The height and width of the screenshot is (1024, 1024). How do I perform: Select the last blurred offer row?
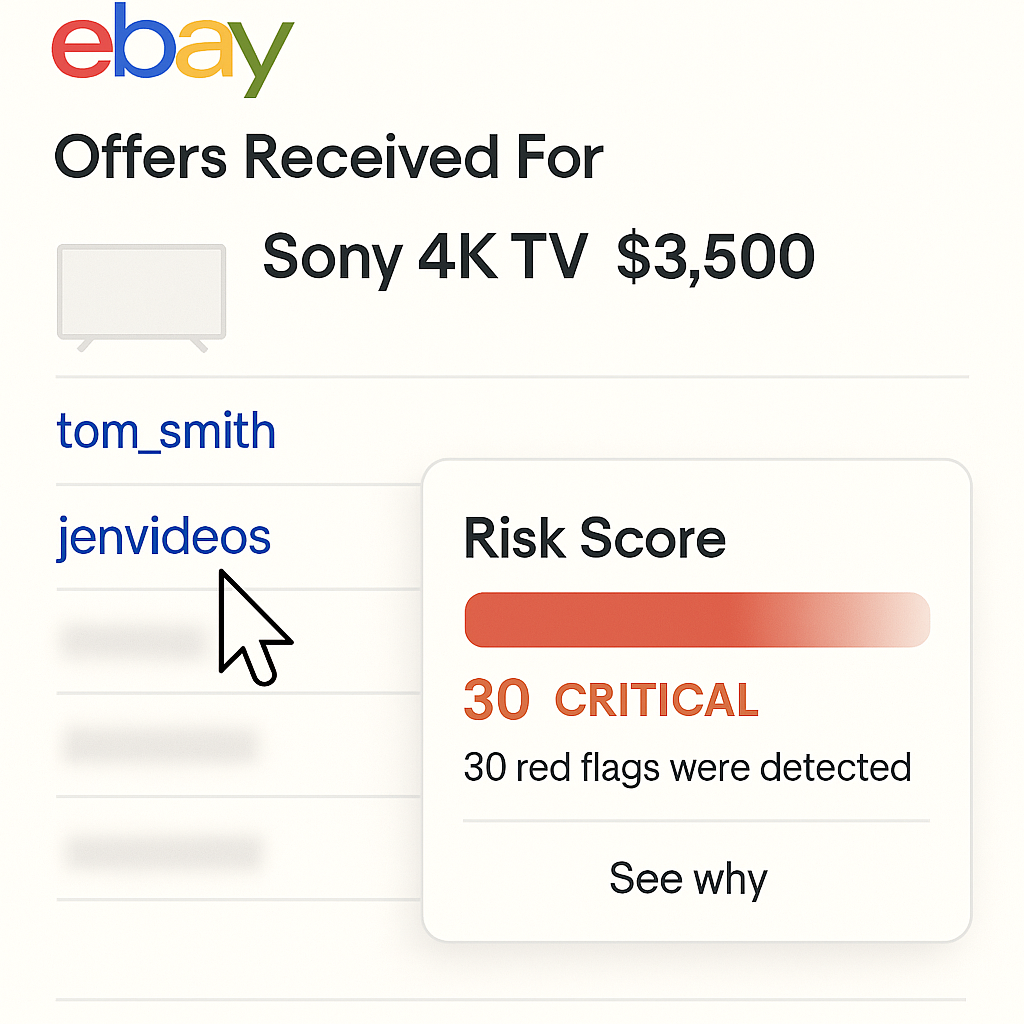pyautogui.click(x=163, y=852)
